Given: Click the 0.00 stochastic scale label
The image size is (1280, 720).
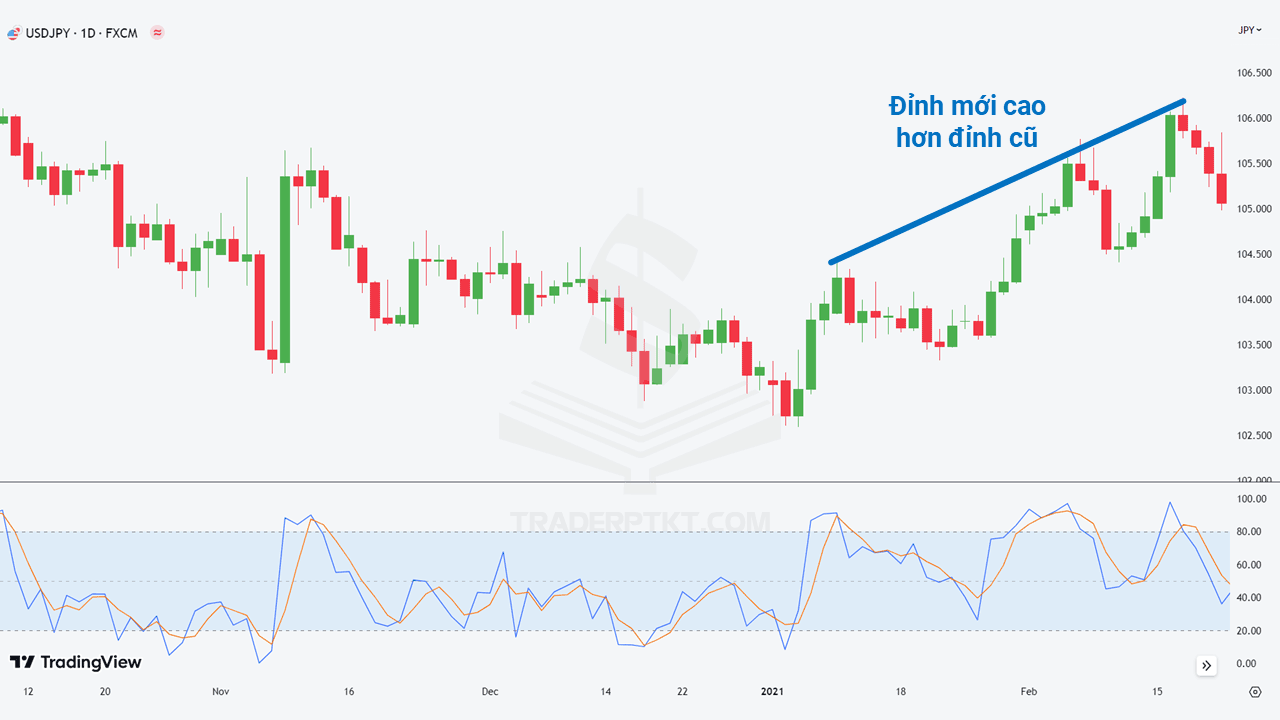Looking at the screenshot, I should click(x=1248, y=664).
